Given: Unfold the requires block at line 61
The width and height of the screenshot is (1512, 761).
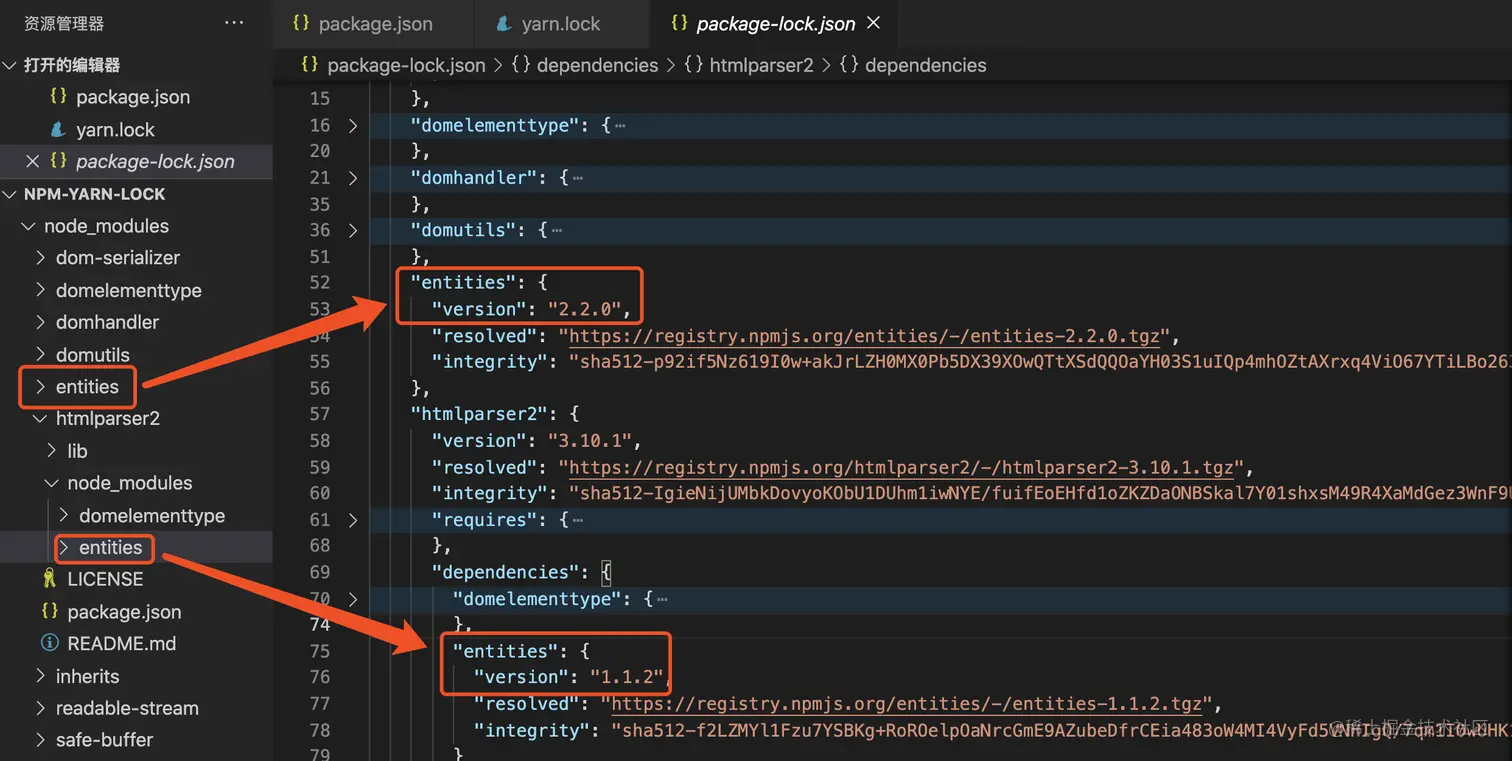Looking at the screenshot, I should [352, 520].
